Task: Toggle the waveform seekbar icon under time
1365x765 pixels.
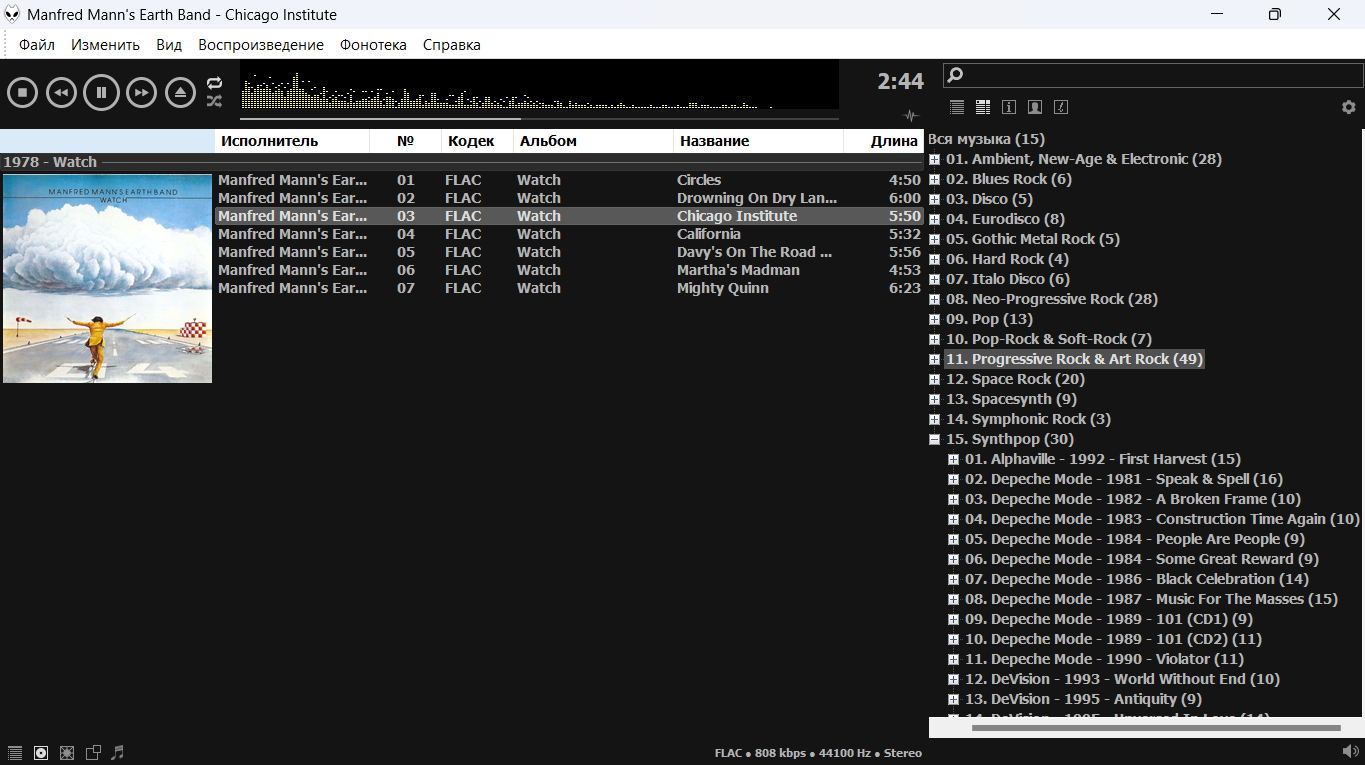Action: click(909, 115)
